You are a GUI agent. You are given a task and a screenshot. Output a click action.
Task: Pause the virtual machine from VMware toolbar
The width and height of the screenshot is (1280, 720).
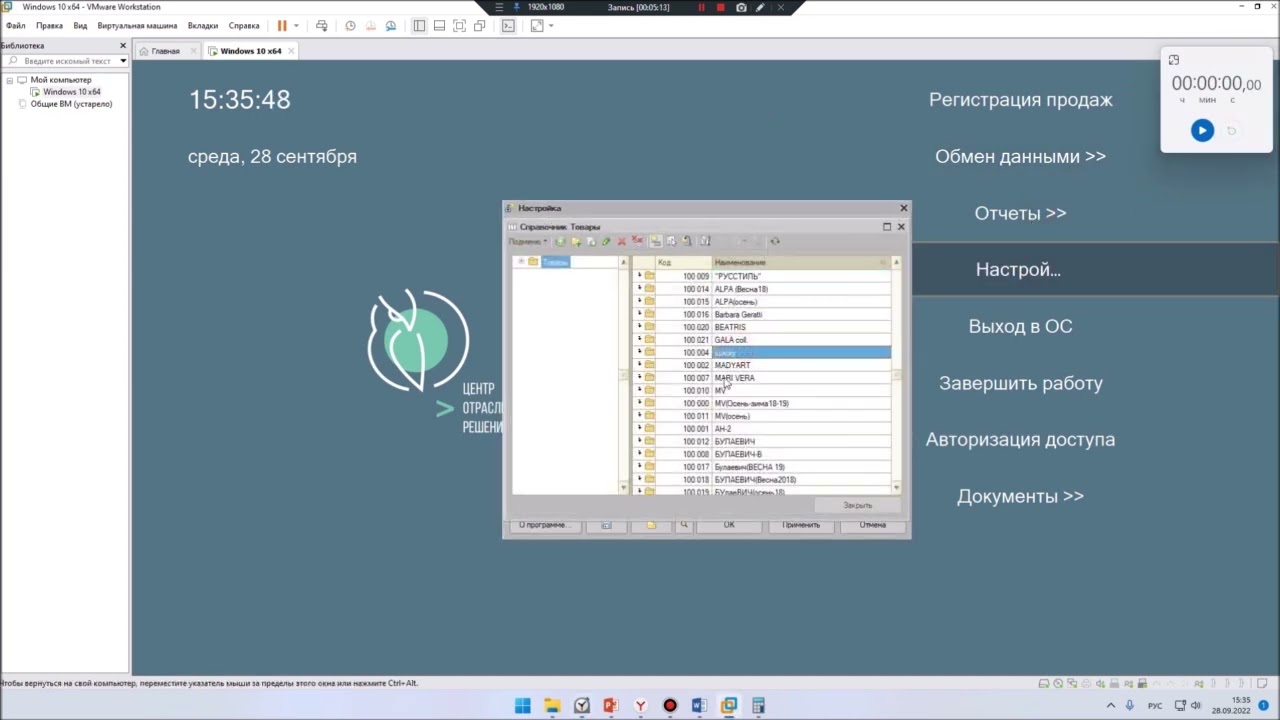(282, 25)
